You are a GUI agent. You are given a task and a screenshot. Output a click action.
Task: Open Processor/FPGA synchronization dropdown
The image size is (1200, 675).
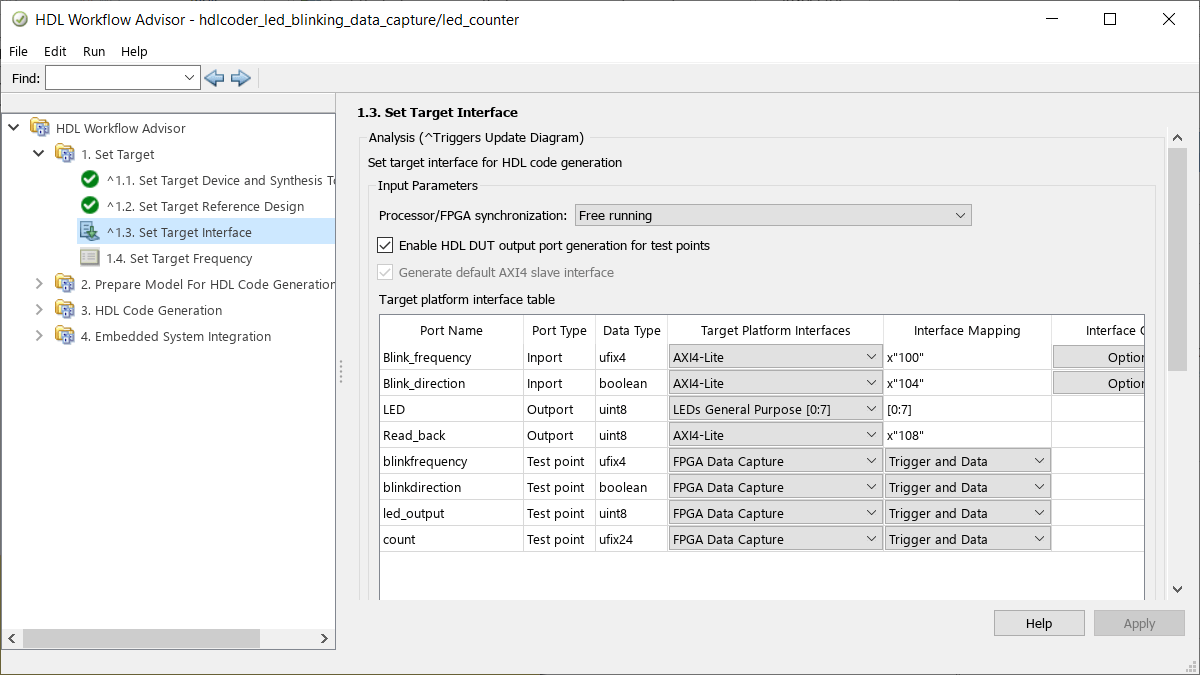pos(773,215)
